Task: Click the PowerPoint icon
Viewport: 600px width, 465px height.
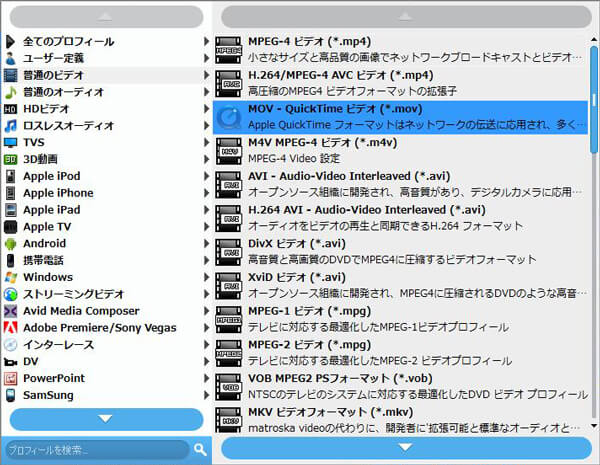Action: (10, 378)
